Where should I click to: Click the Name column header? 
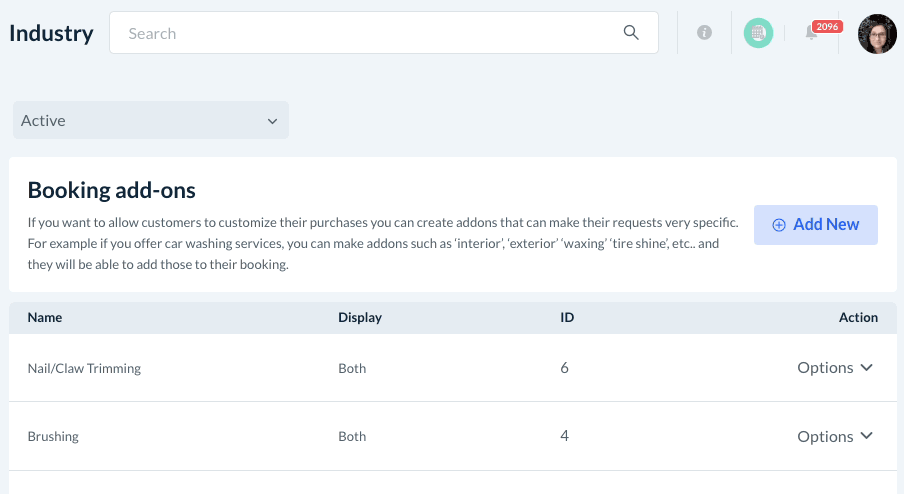(x=45, y=318)
